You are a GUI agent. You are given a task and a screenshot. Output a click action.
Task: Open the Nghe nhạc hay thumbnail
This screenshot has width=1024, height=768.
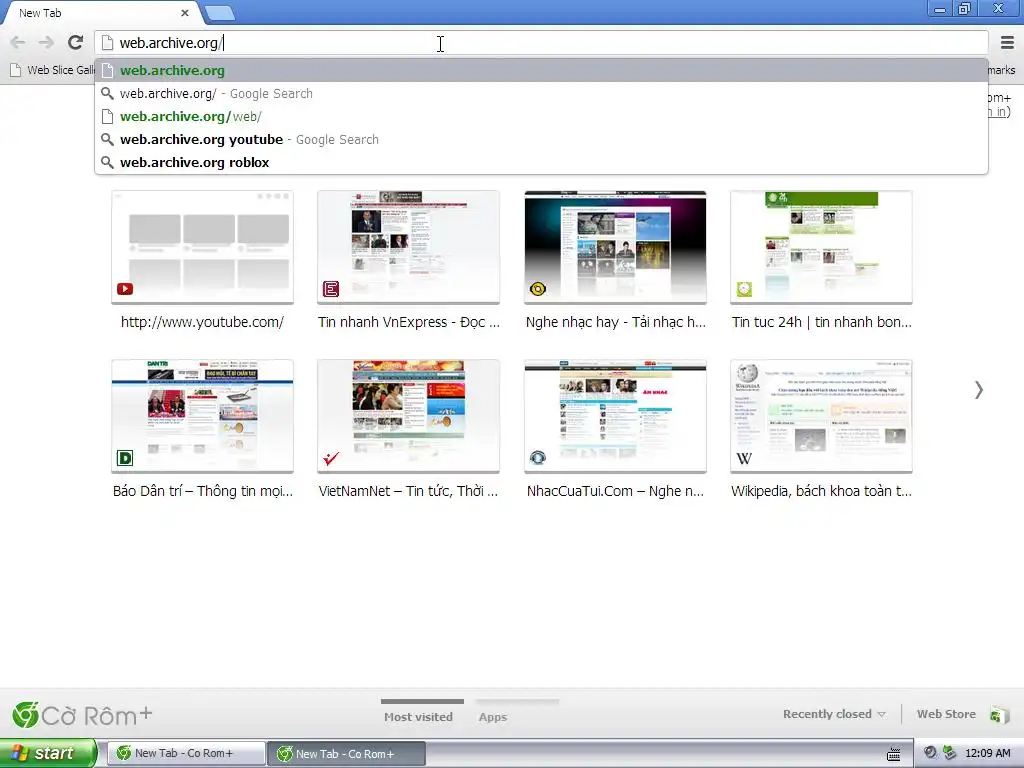pyautogui.click(x=615, y=247)
